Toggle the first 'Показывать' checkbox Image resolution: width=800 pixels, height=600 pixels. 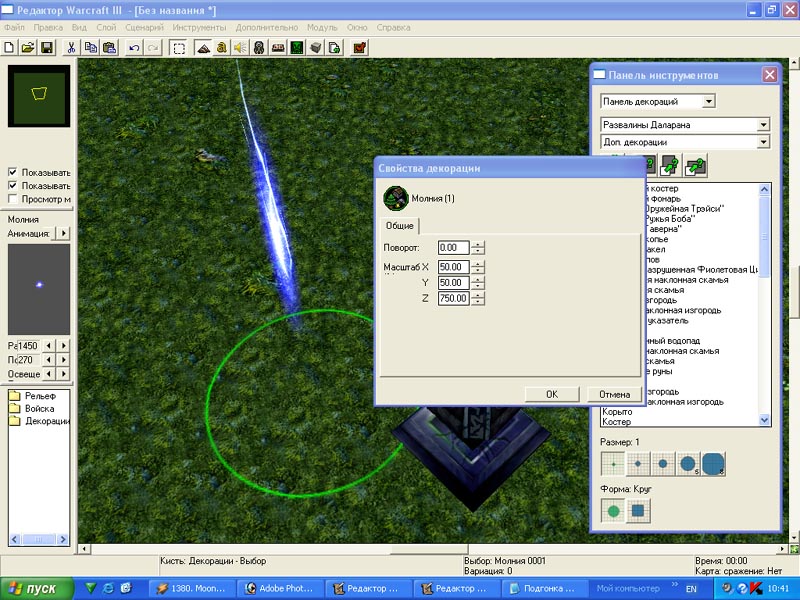[x=13, y=172]
